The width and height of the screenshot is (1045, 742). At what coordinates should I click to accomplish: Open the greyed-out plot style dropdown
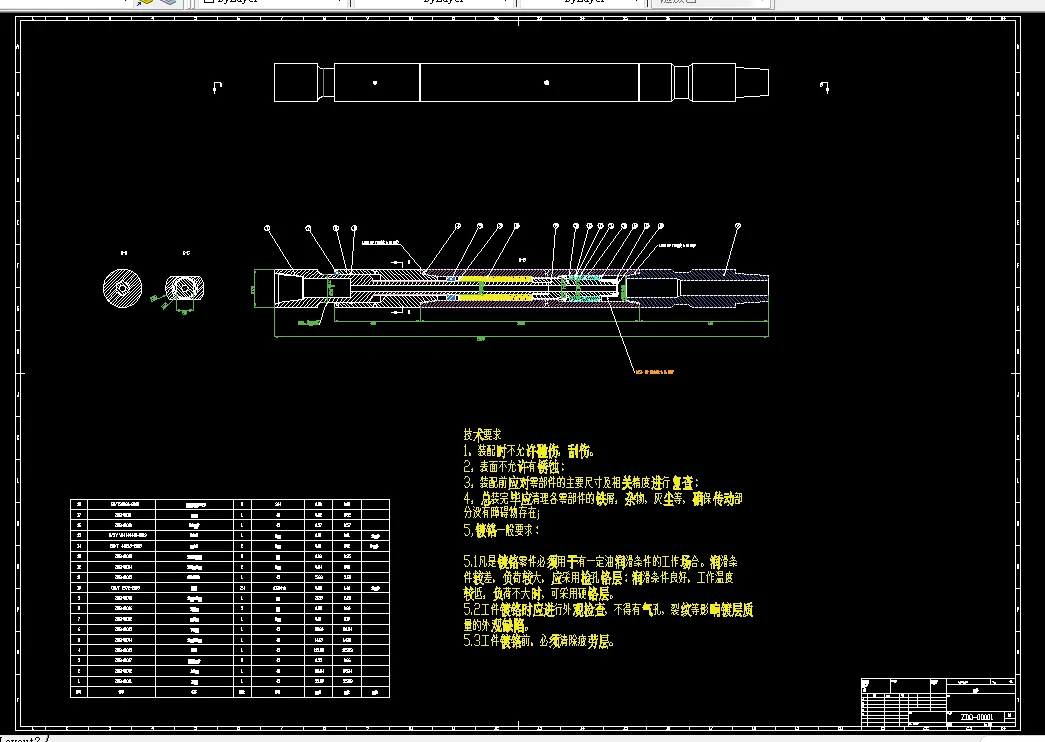(x=713, y=2)
